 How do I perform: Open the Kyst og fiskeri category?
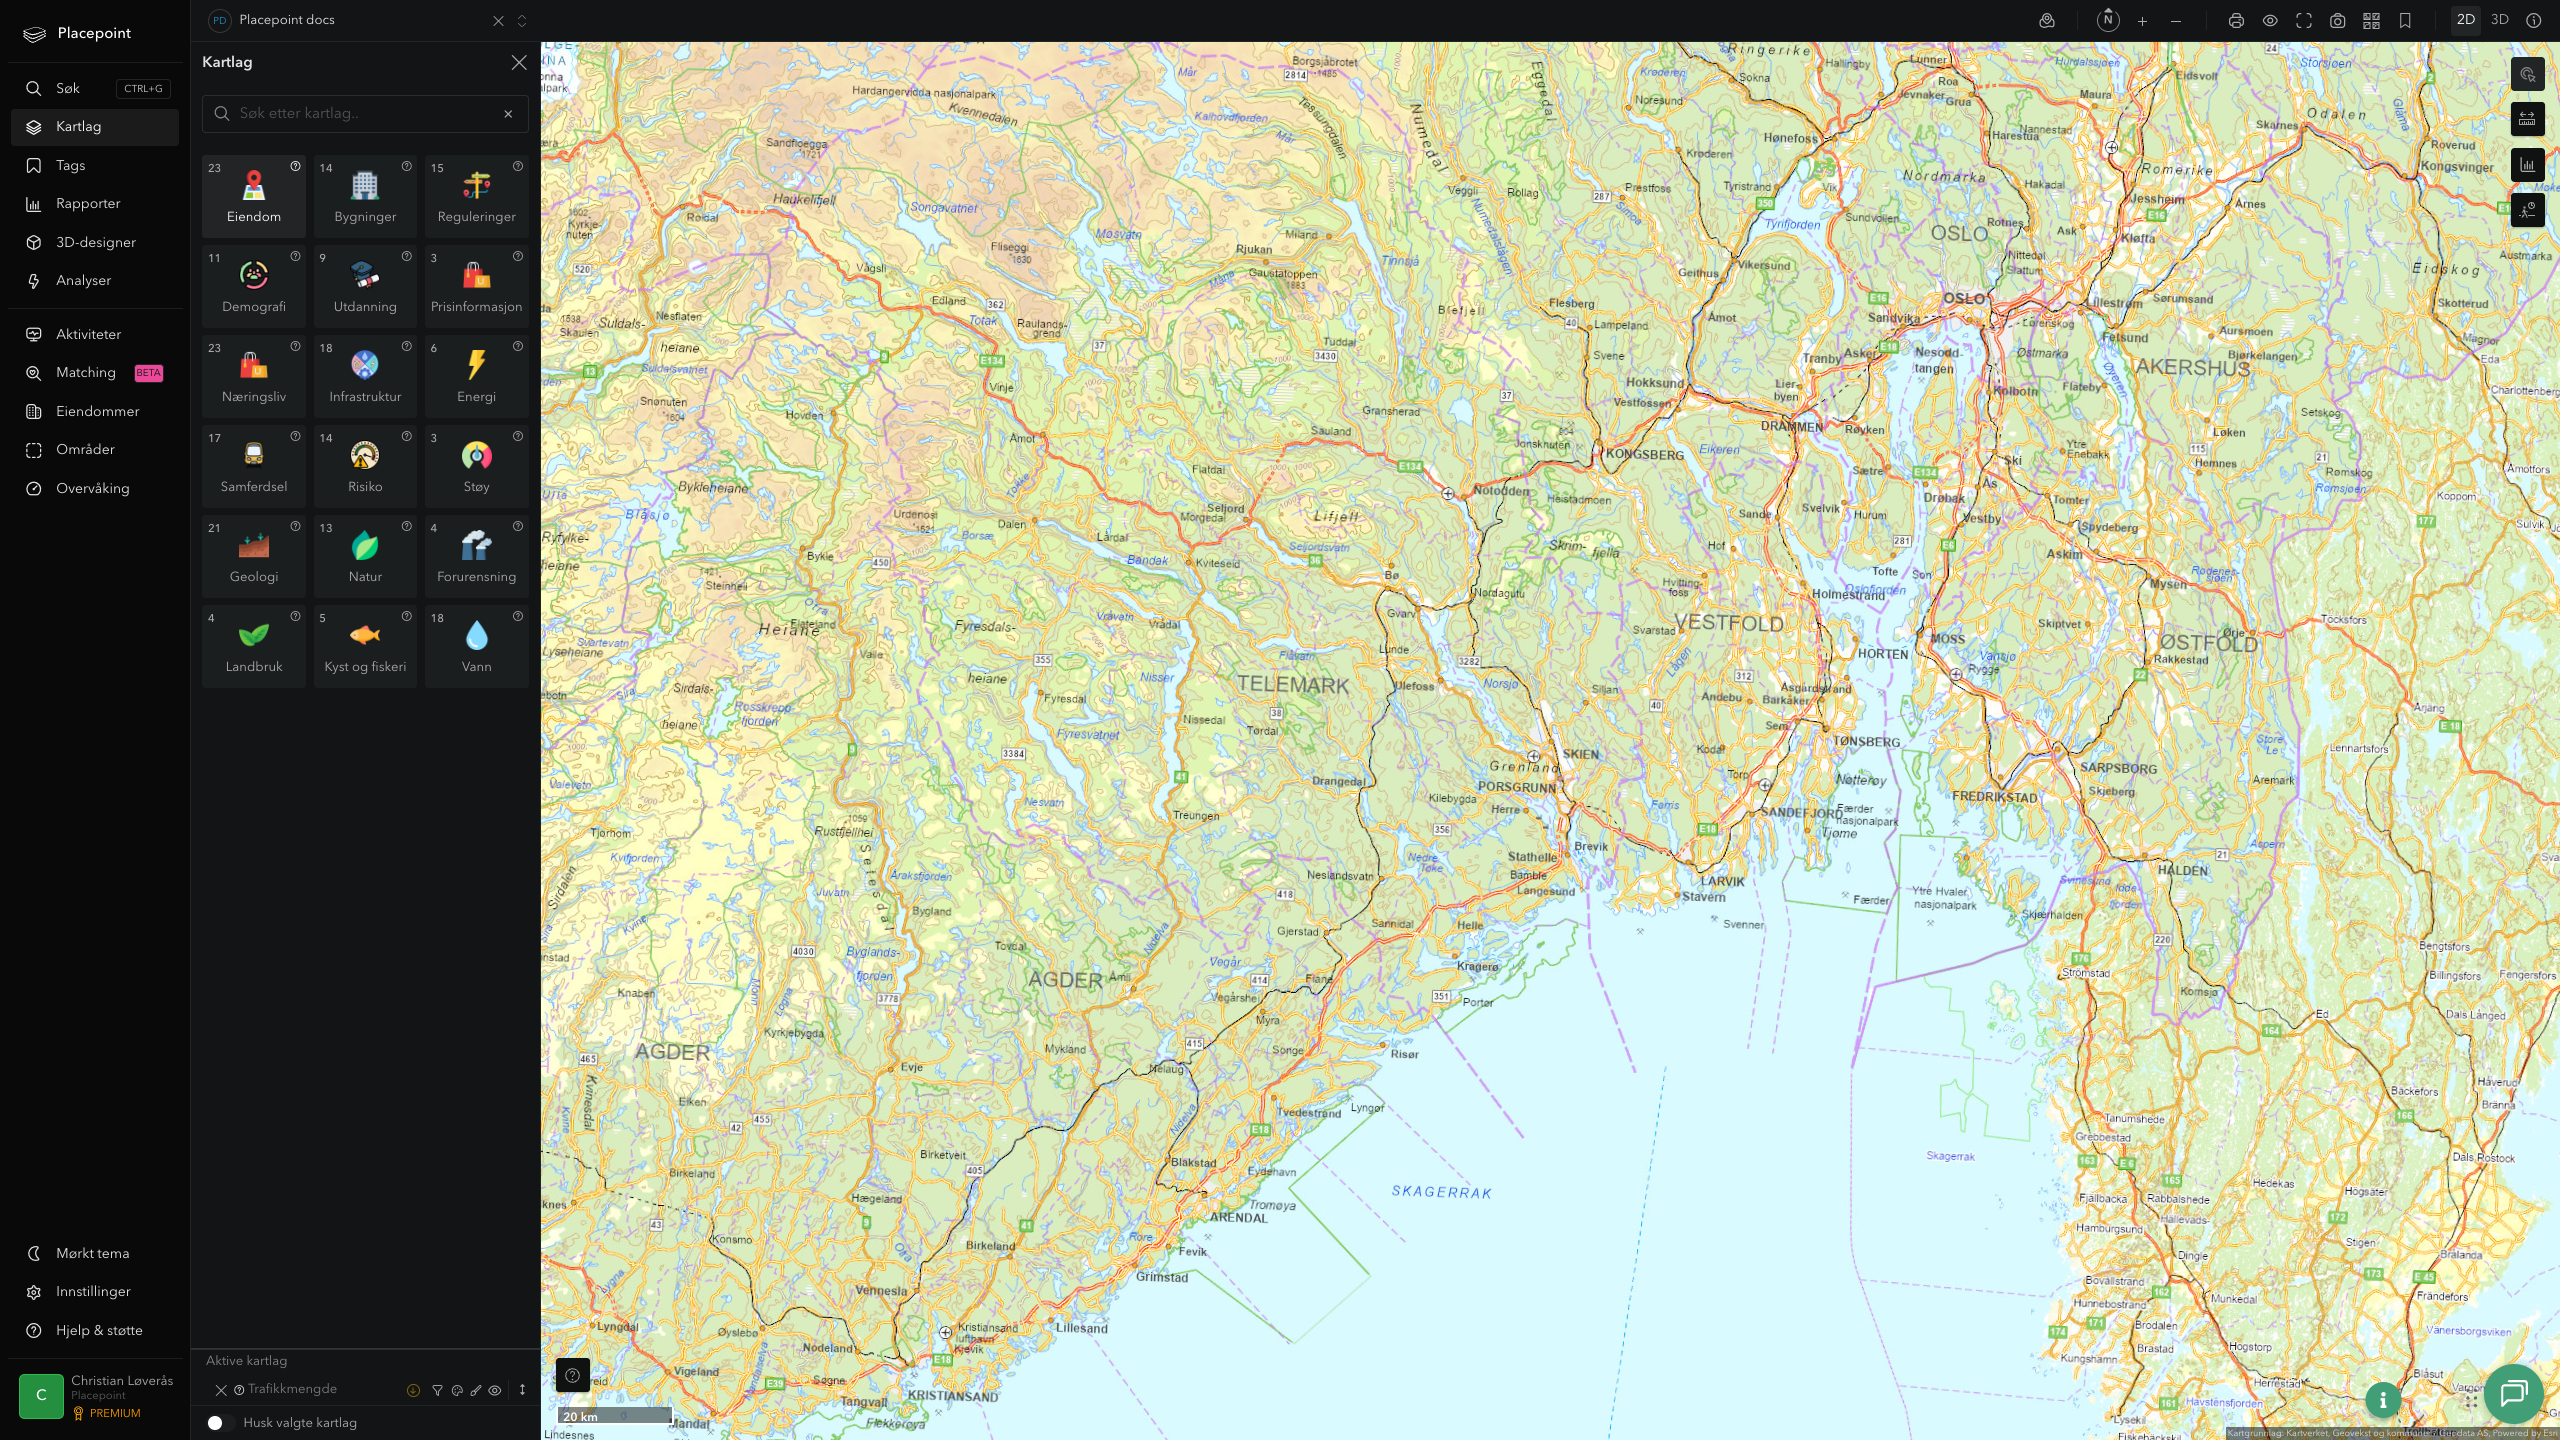tap(365, 646)
